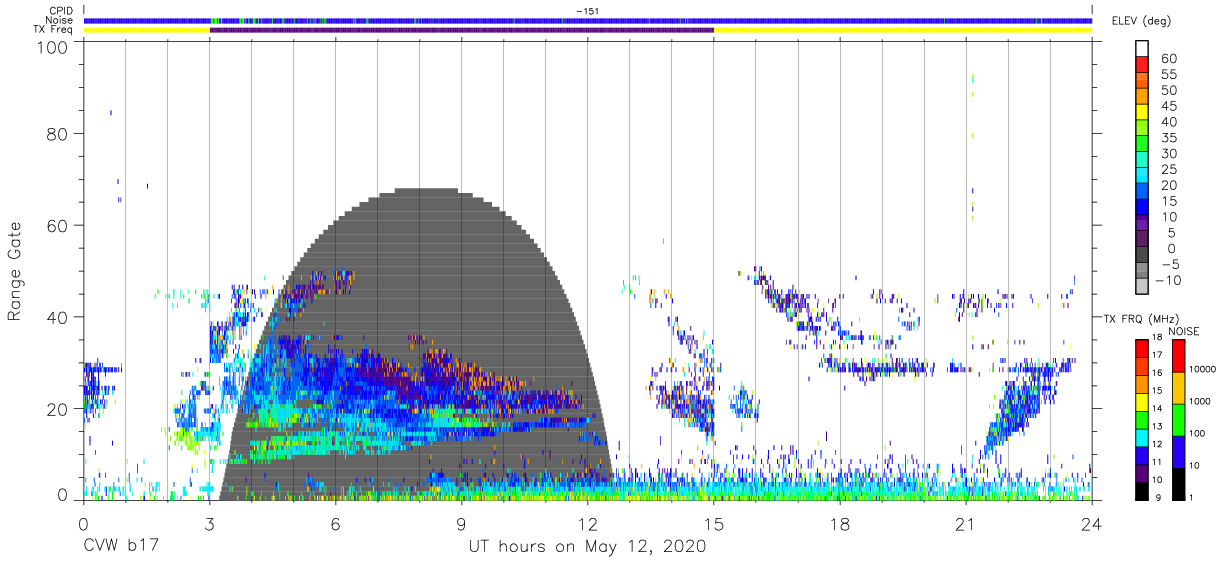Click NOISE legend label 10000

(x=1202, y=371)
